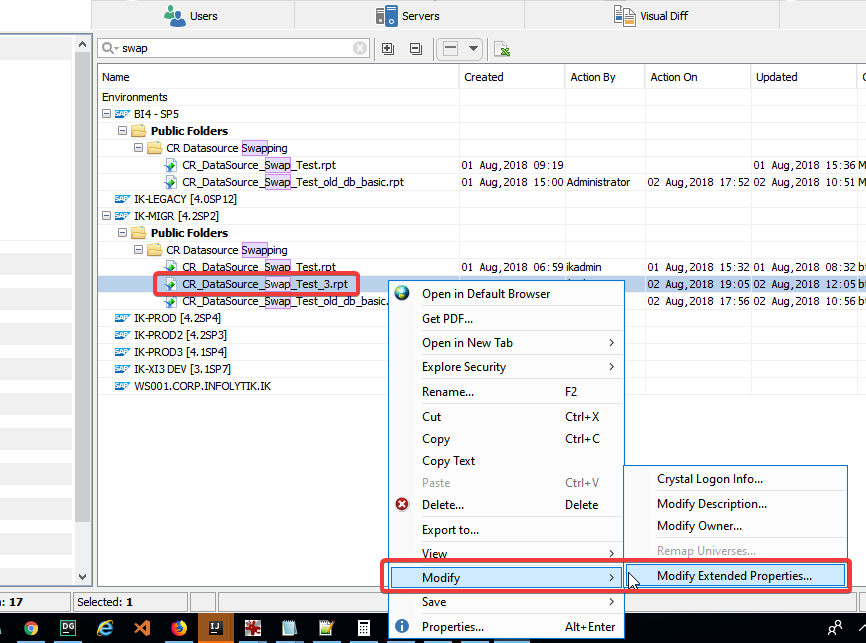Choose Copy Text from context menu
Screen dimensions: 866x643
506,461
